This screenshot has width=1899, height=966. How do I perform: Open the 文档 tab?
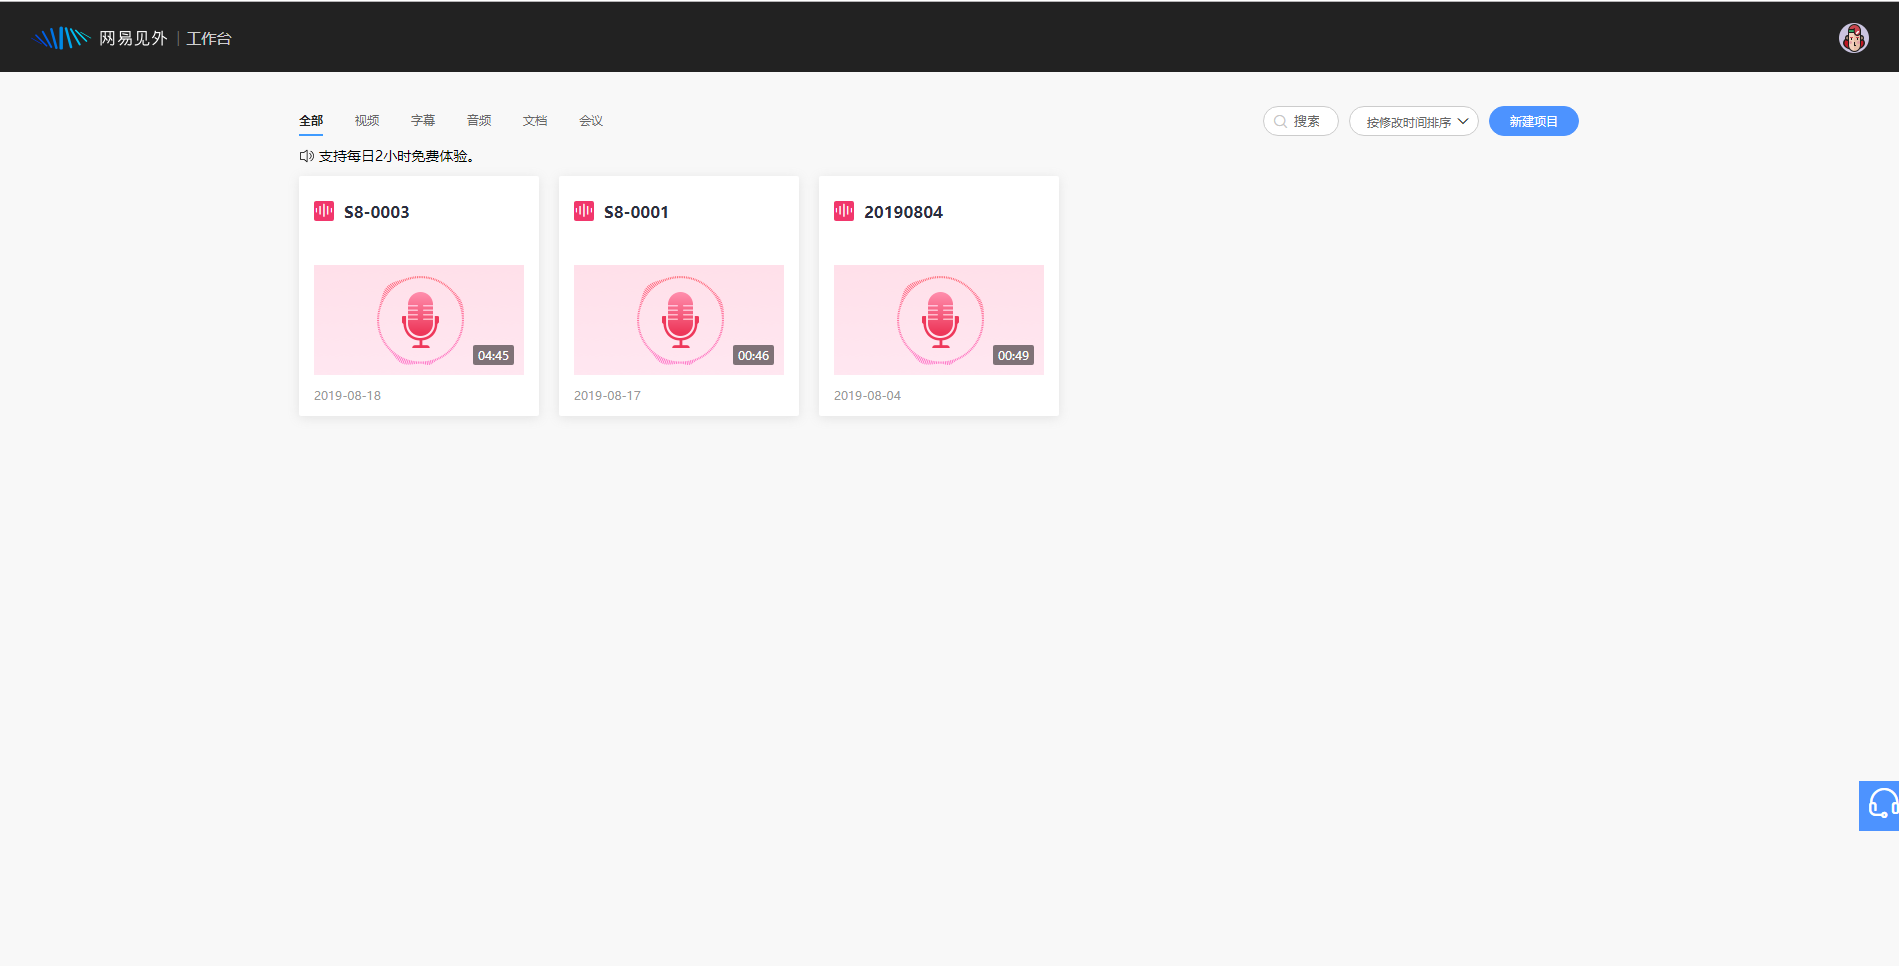click(x=535, y=121)
